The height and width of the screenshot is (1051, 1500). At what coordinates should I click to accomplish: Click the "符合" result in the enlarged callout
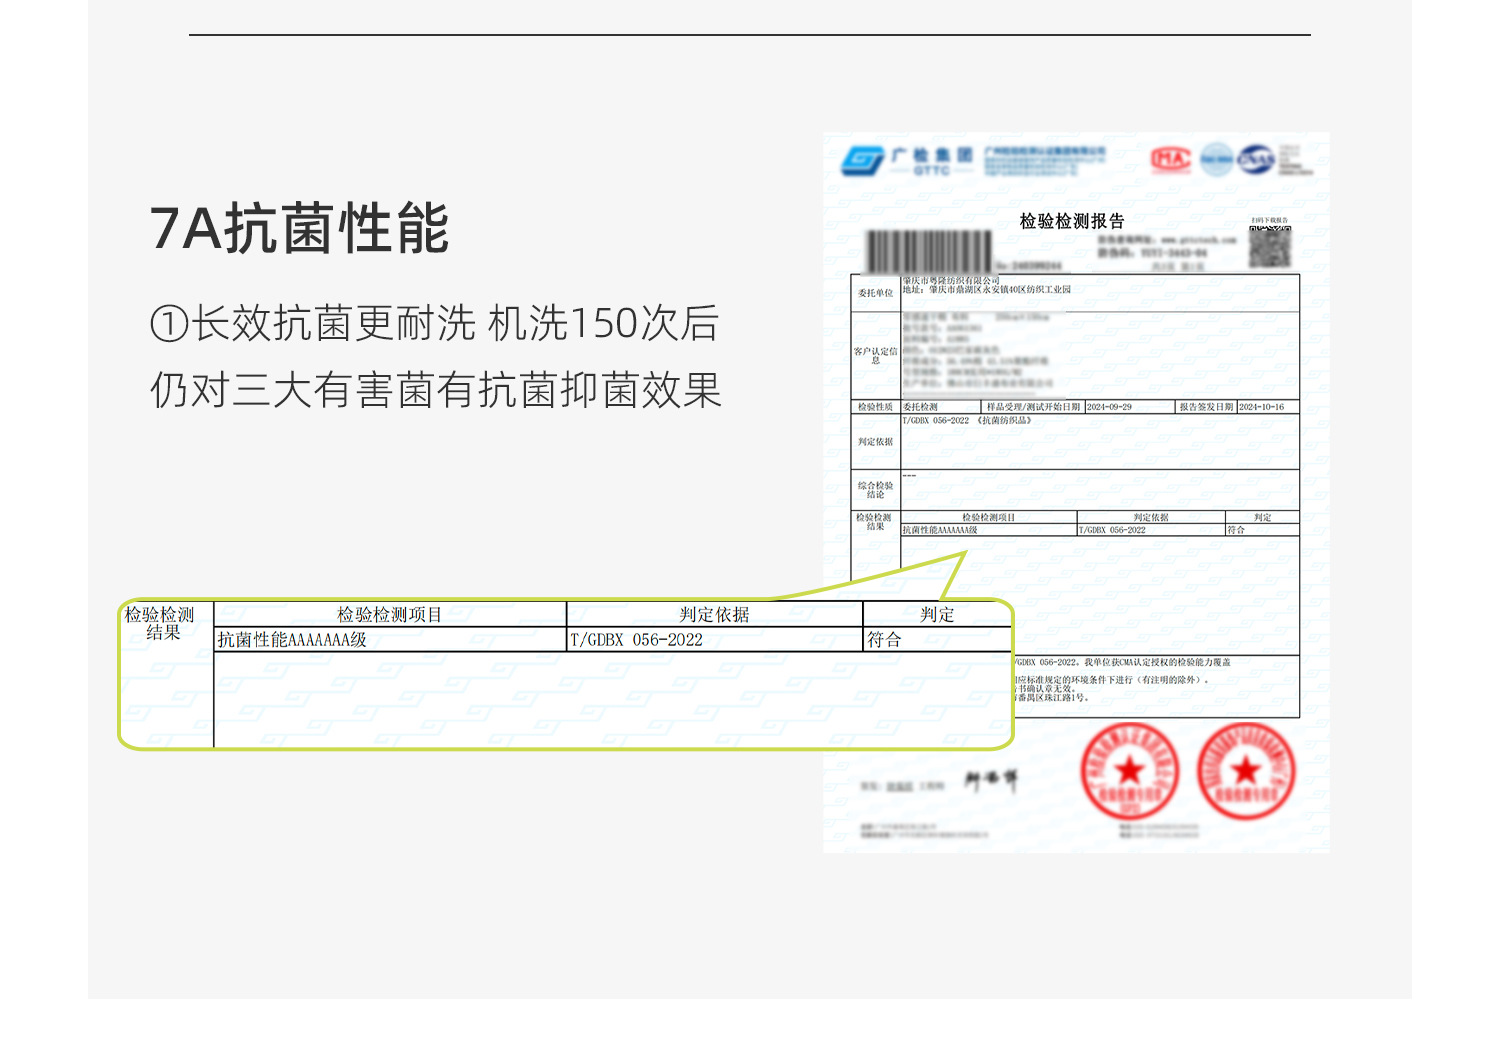point(884,640)
